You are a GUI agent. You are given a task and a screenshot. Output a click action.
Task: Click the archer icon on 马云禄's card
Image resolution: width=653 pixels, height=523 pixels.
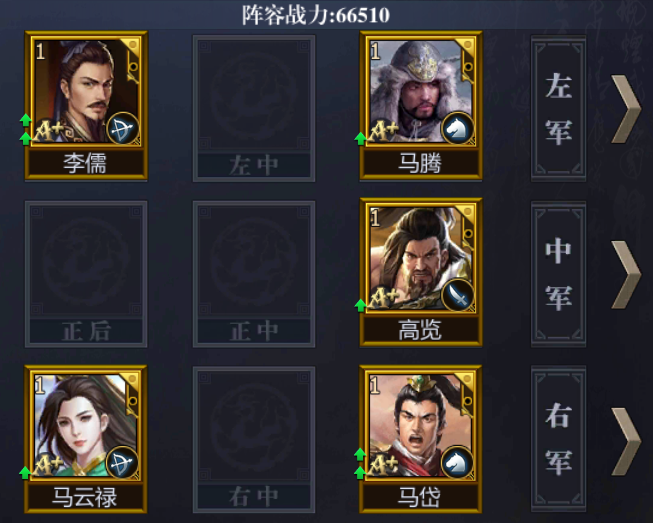122,463
